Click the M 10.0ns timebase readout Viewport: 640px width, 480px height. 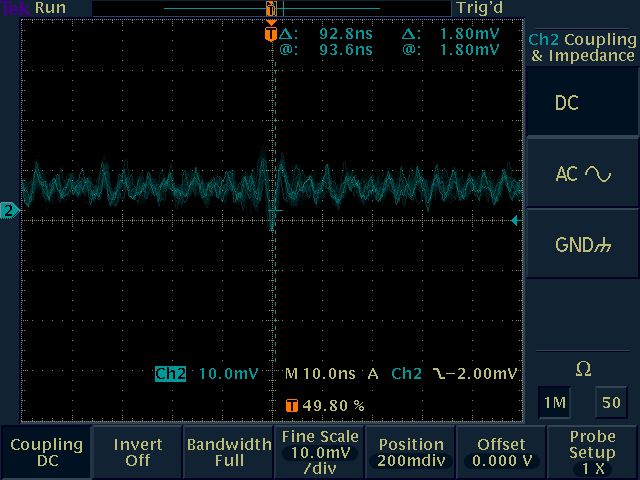(x=320, y=373)
